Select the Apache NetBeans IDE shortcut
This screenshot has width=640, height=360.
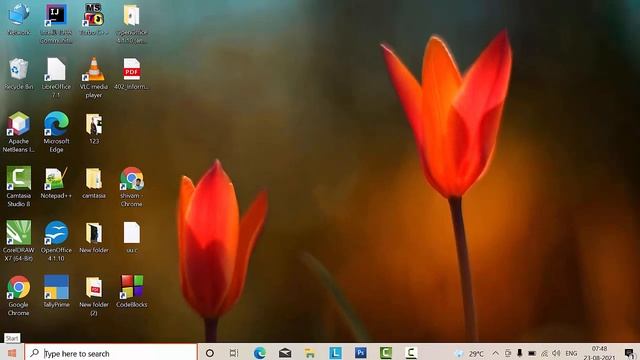coord(18,132)
